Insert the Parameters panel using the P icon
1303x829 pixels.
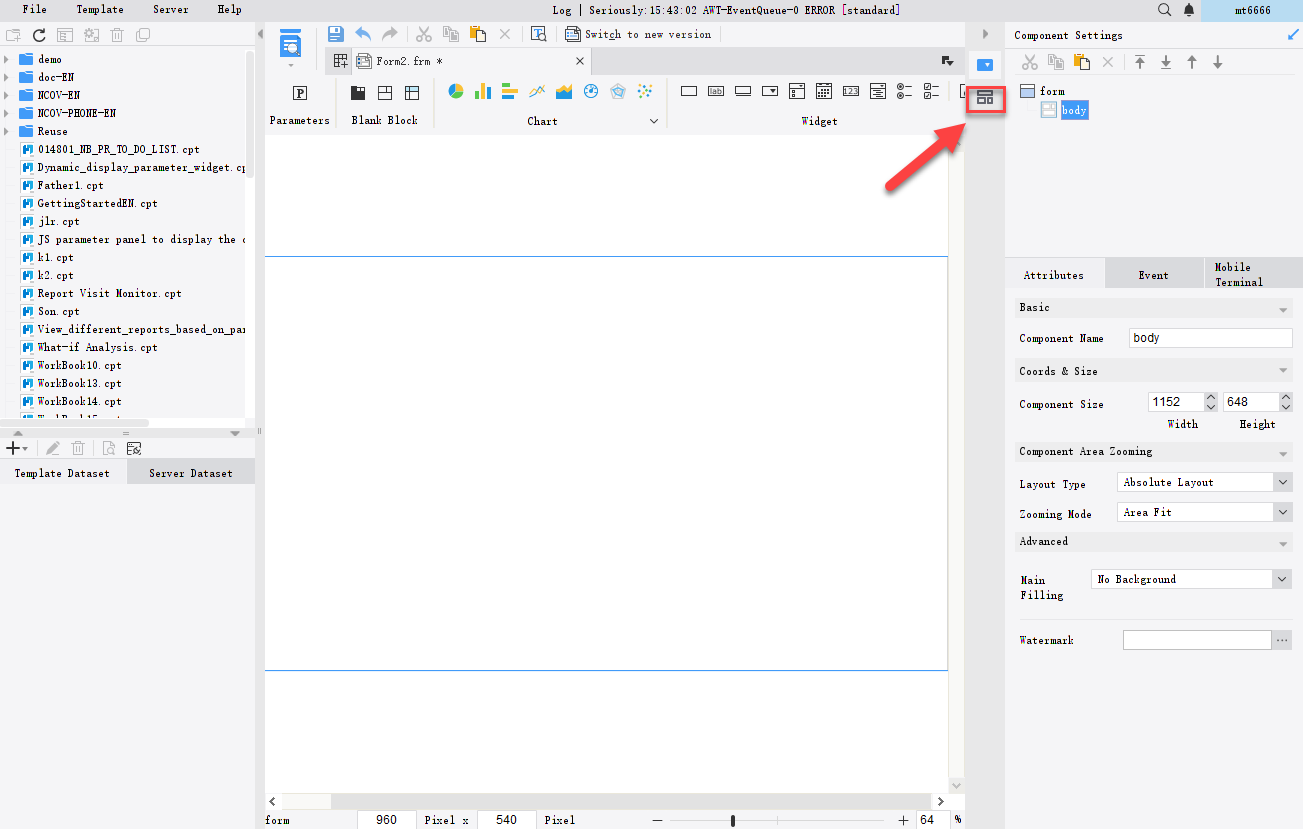click(299, 93)
